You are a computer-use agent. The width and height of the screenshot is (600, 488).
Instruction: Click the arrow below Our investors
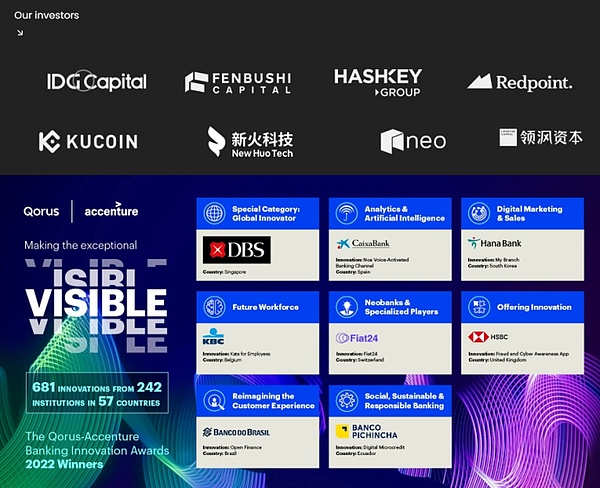(x=20, y=33)
